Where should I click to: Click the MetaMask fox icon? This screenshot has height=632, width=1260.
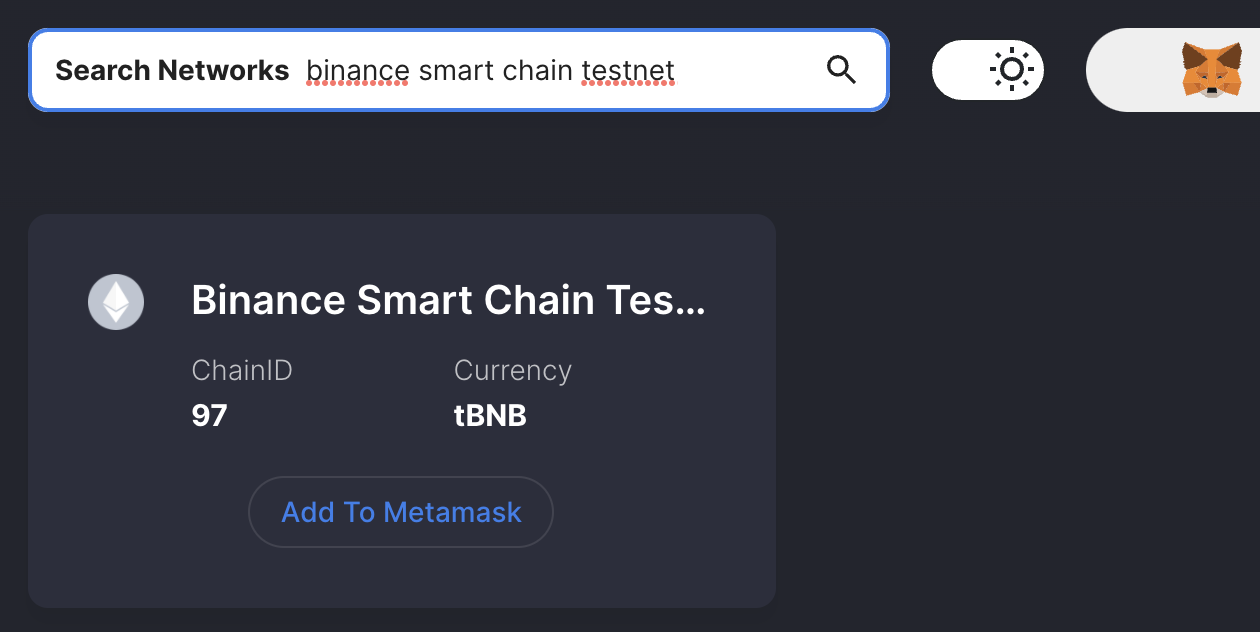coord(1212,70)
